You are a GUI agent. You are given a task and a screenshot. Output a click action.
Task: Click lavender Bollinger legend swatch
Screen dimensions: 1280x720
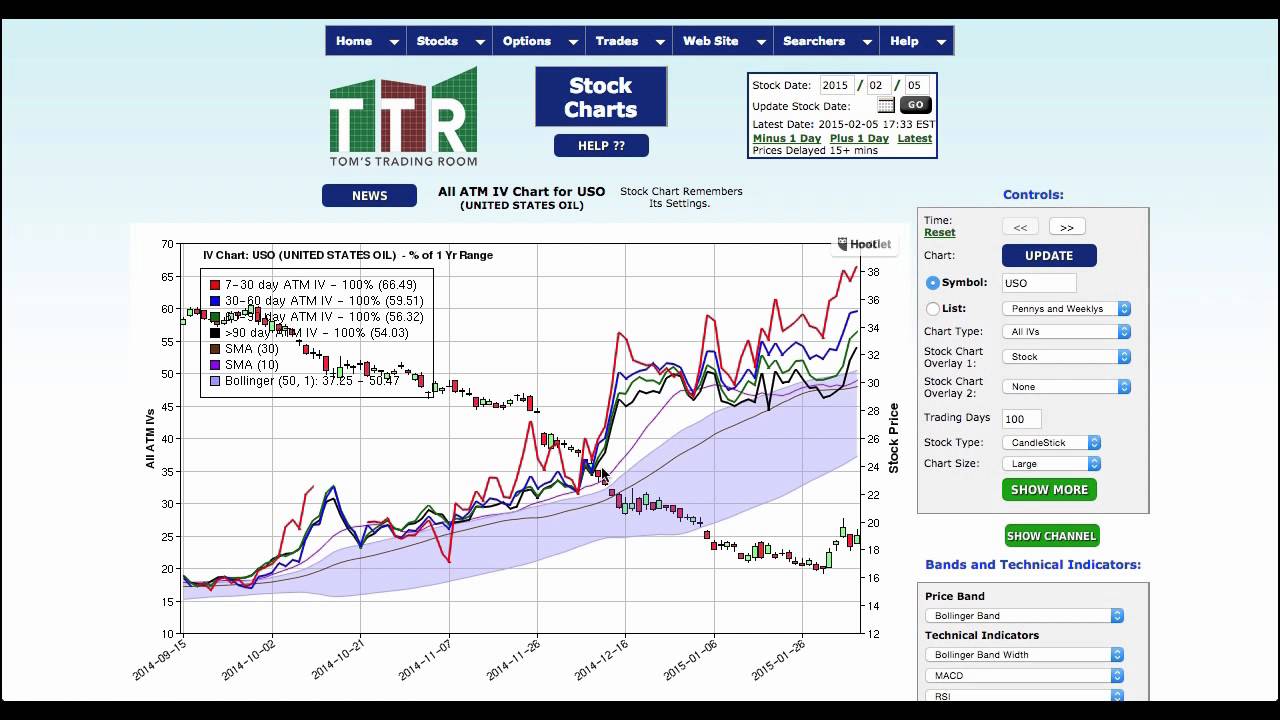click(215, 381)
